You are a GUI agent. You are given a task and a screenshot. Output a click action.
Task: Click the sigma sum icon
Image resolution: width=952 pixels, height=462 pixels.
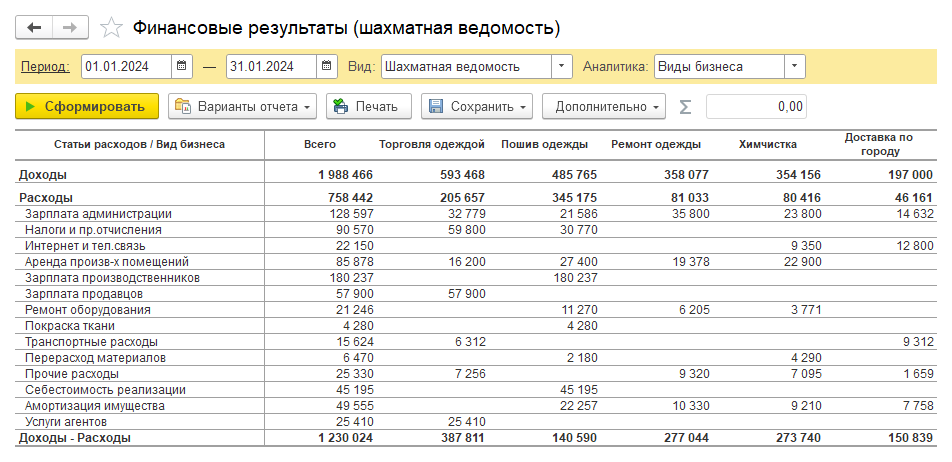[685, 107]
